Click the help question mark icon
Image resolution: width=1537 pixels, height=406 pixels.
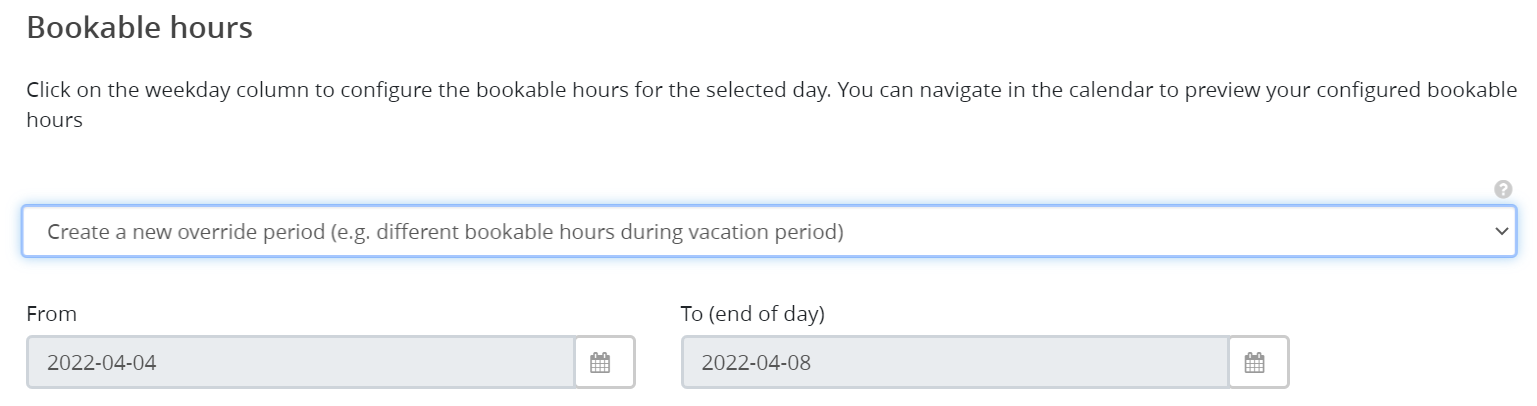[1502, 189]
